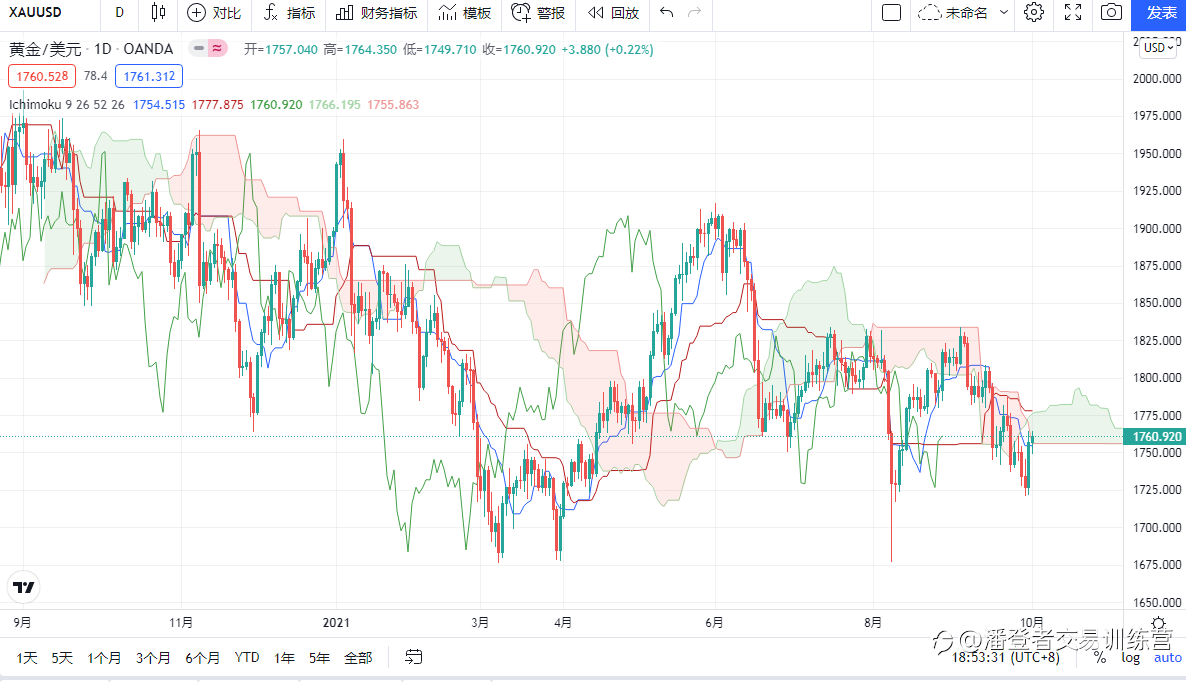Enter fullscreen mode
The height and width of the screenshot is (682, 1186).
click(x=1073, y=13)
